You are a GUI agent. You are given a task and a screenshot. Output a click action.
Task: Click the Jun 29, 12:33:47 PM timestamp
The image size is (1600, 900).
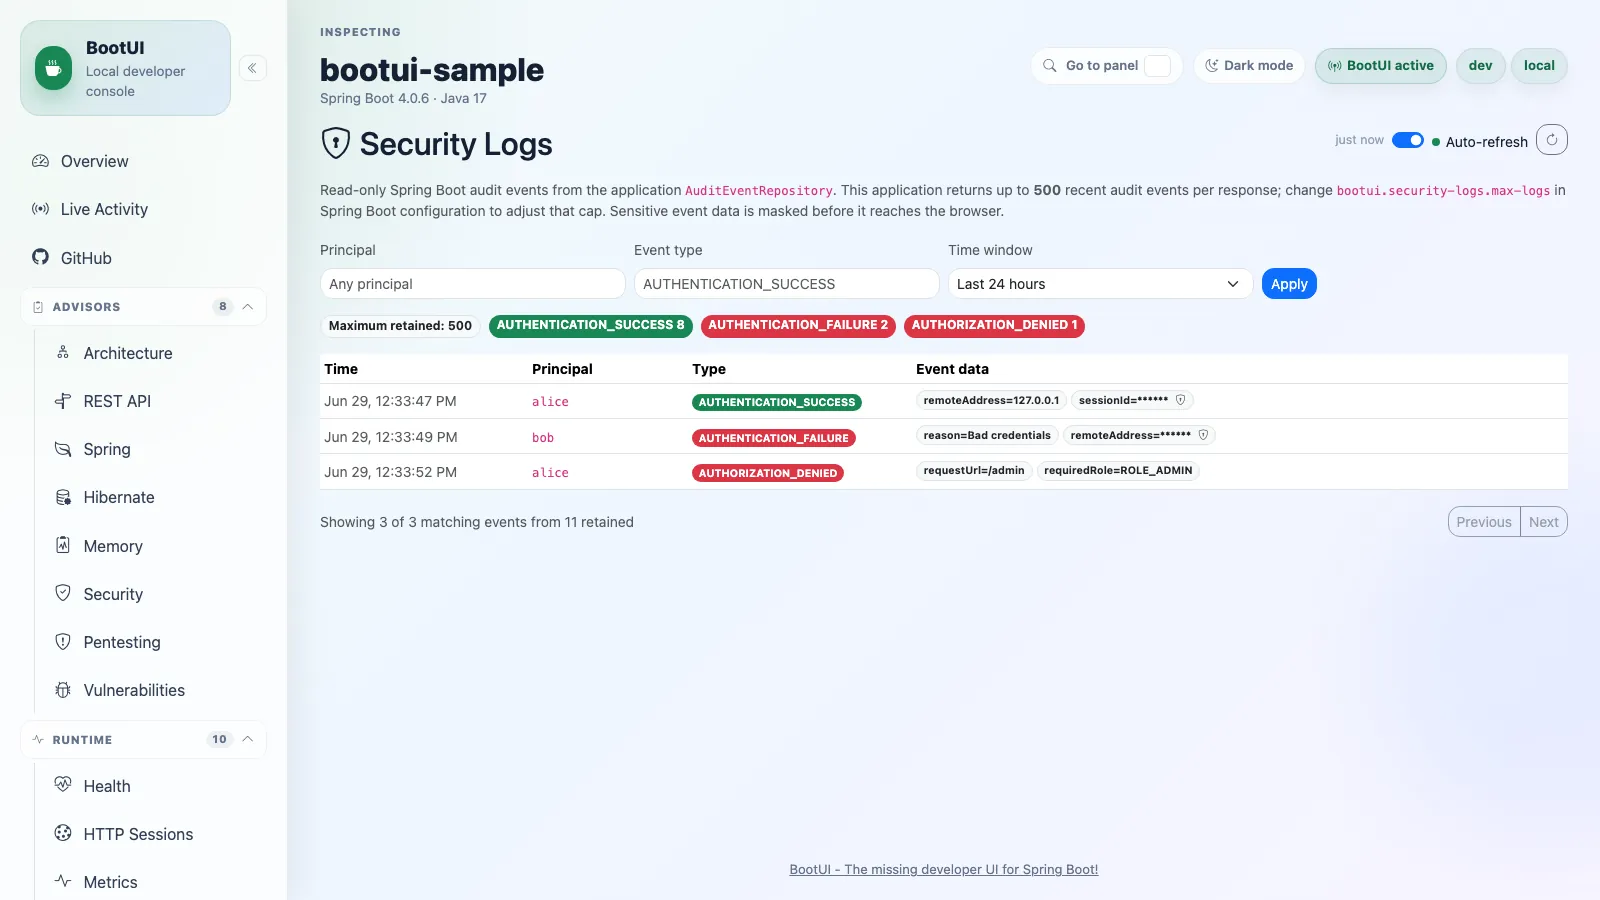(x=390, y=401)
